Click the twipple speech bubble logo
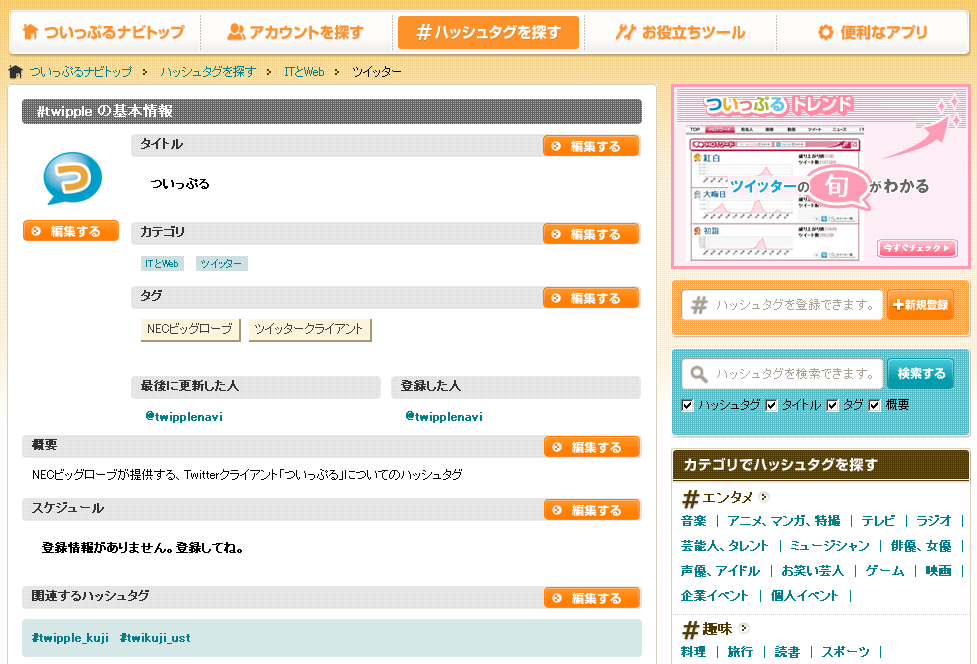This screenshot has width=977, height=664. pos(72,178)
